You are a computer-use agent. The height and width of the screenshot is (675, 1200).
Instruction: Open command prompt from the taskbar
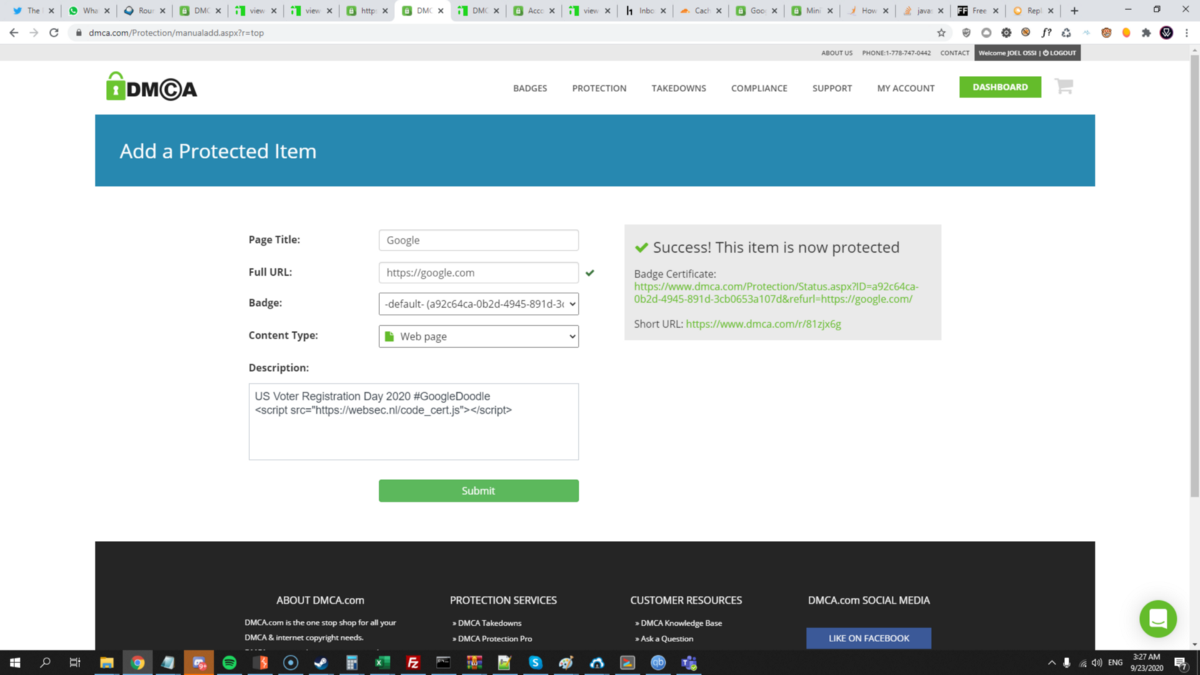click(443, 662)
